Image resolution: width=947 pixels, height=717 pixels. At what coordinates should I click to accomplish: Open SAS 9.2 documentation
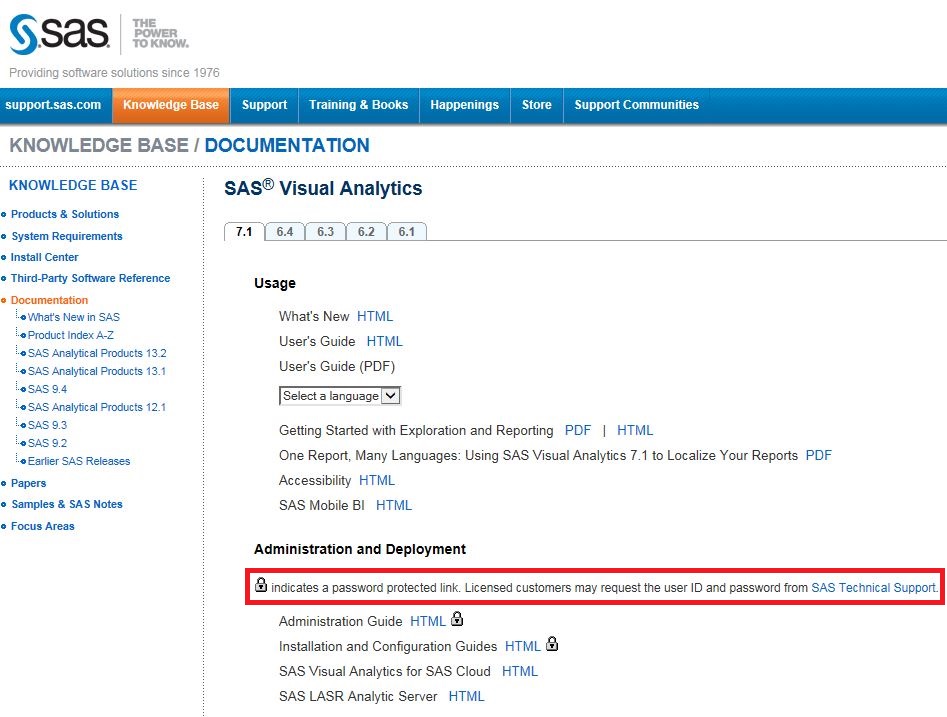click(x=47, y=443)
